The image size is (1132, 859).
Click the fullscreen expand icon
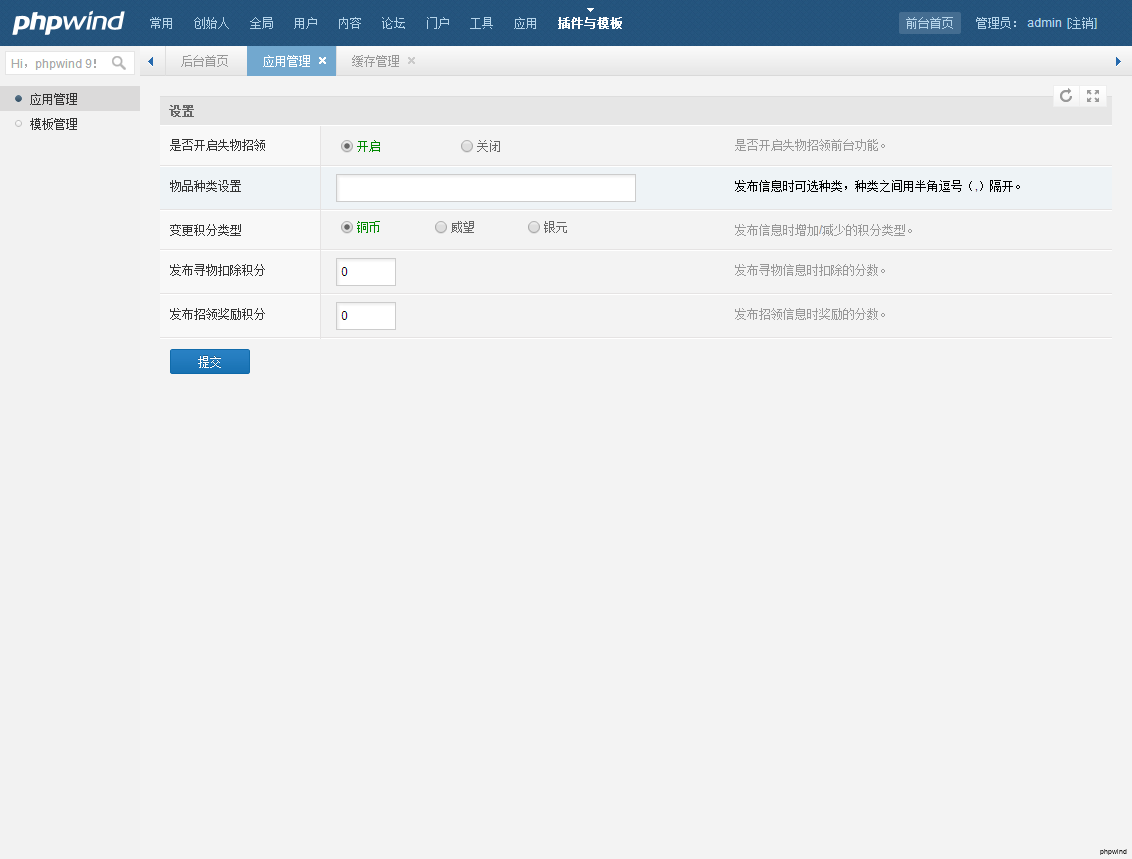coord(1093,95)
